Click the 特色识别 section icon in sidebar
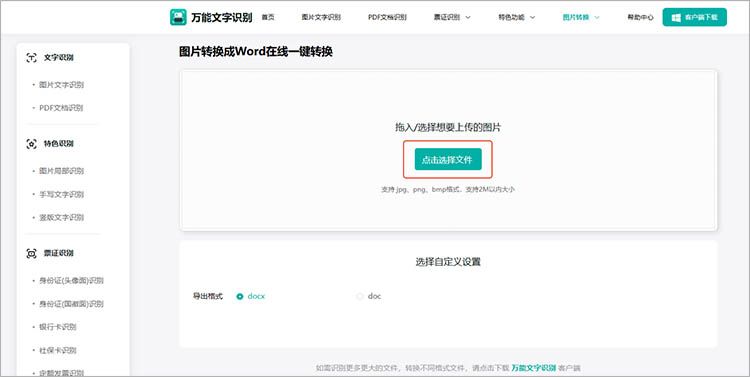The width and height of the screenshot is (750, 377). [32, 144]
